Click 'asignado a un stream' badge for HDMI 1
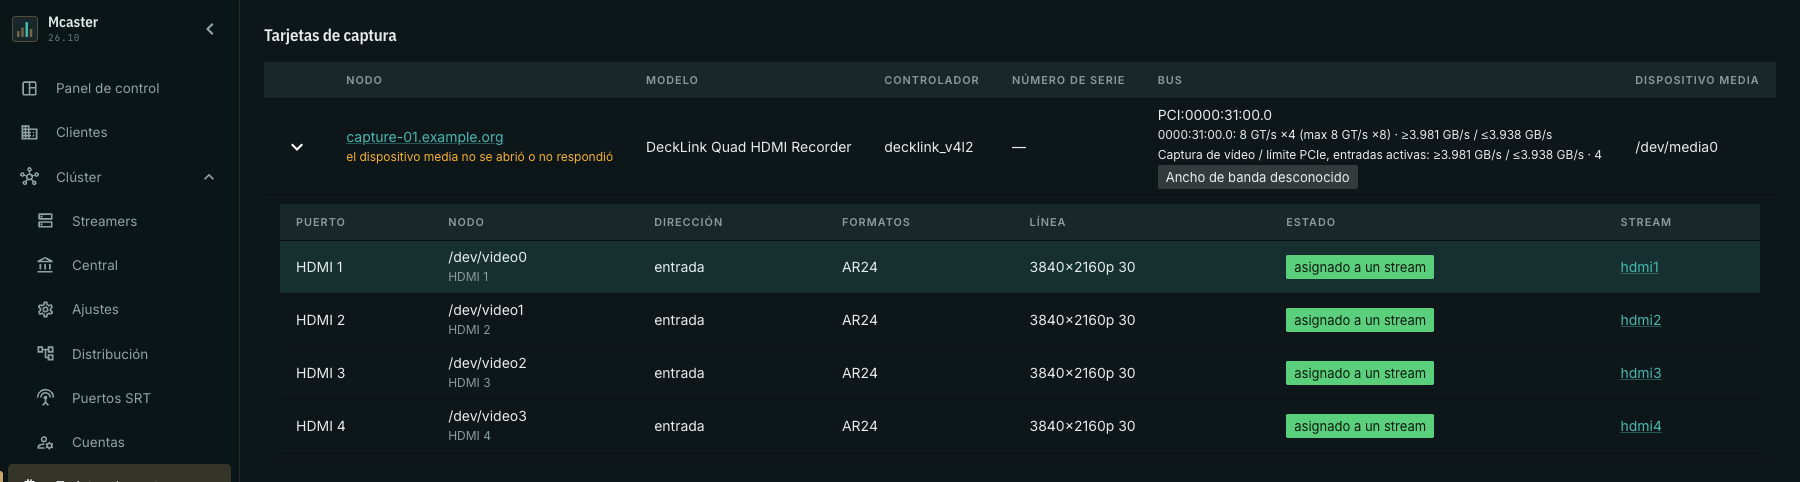The width and height of the screenshot is (1800, 482). click(1360, 267)
